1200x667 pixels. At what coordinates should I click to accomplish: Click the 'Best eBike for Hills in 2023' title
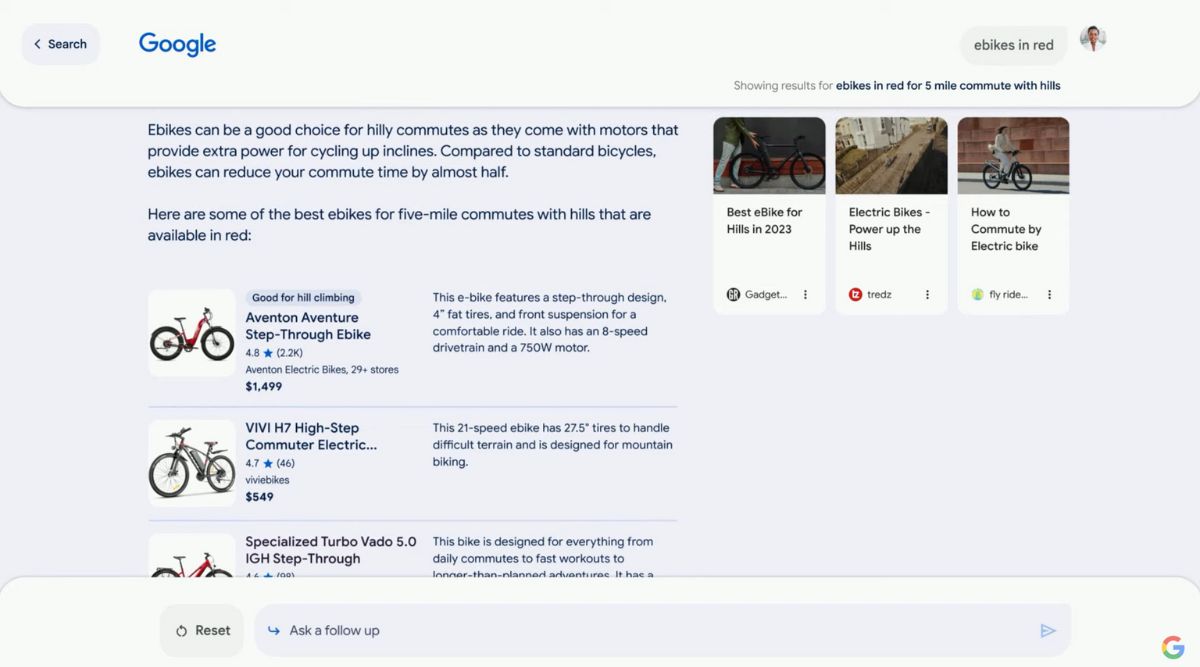765,221
